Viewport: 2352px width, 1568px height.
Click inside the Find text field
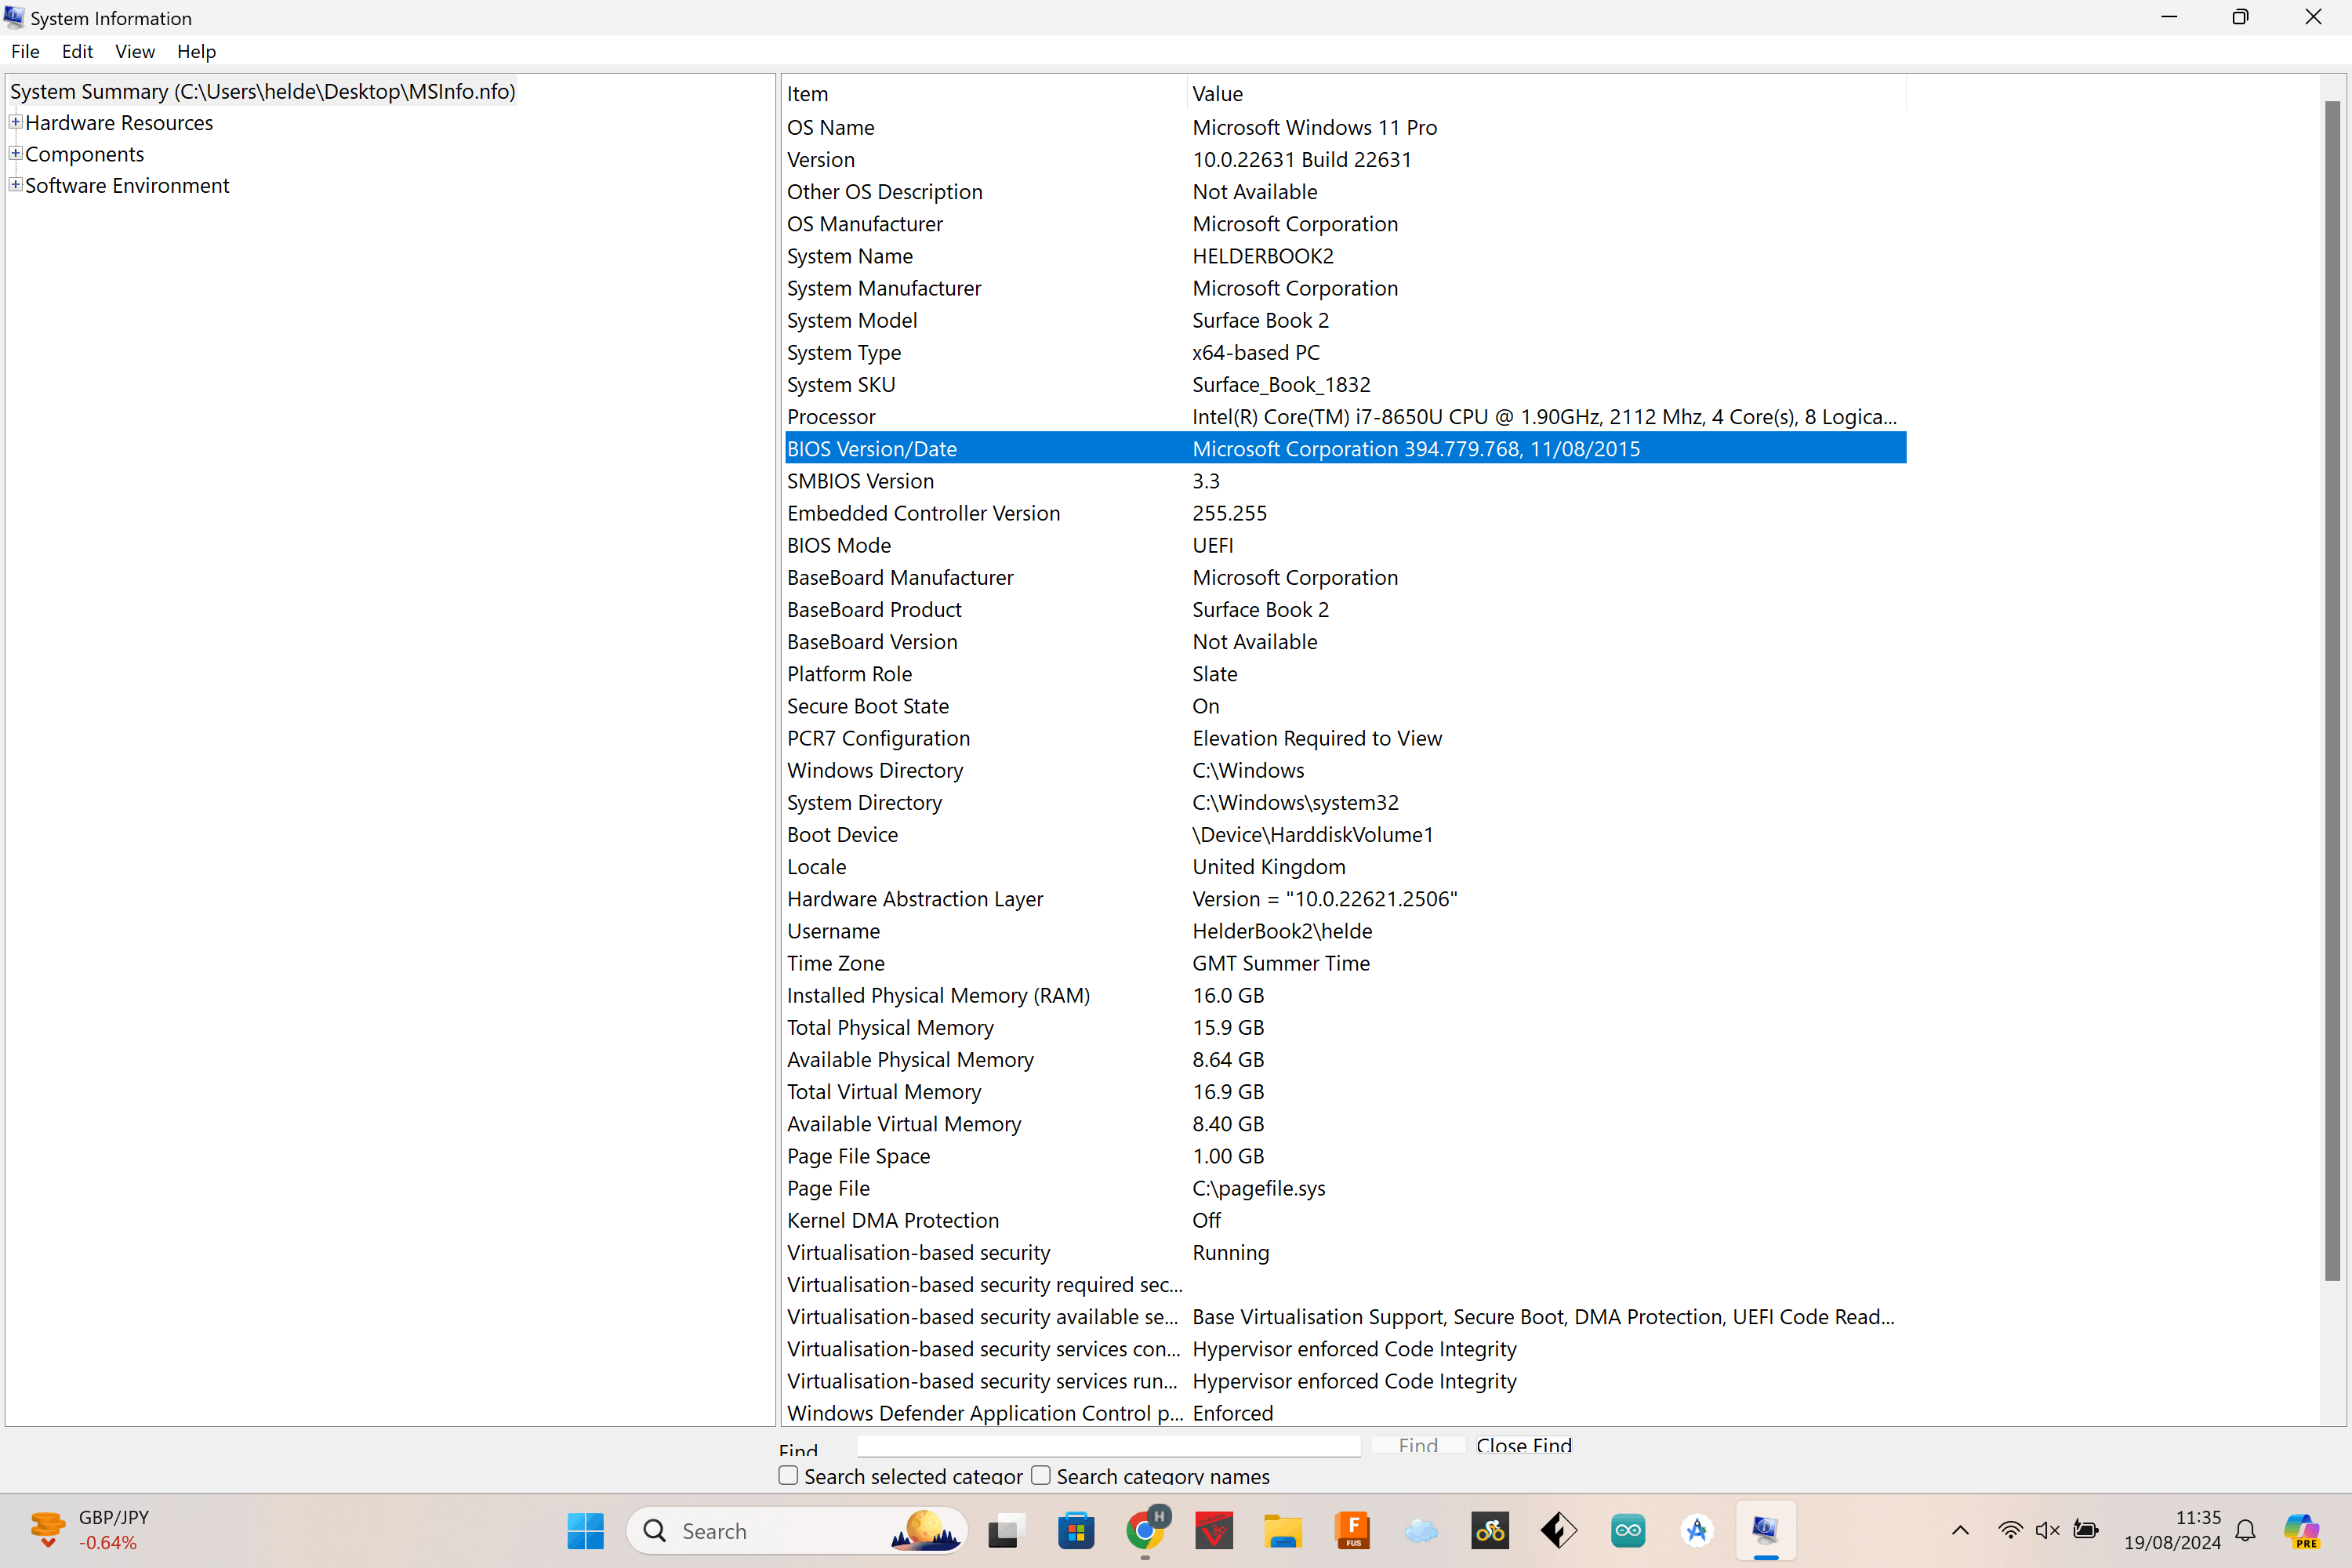(x=1108, y=1445)
